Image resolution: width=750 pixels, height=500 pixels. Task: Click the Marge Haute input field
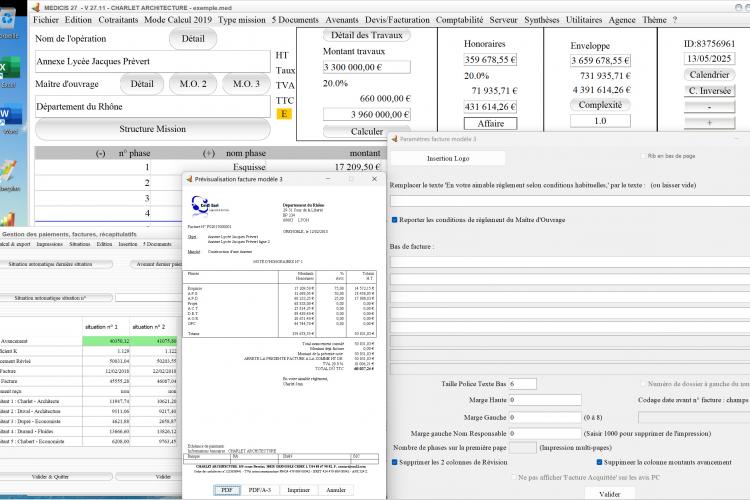[x=545, y=400]
